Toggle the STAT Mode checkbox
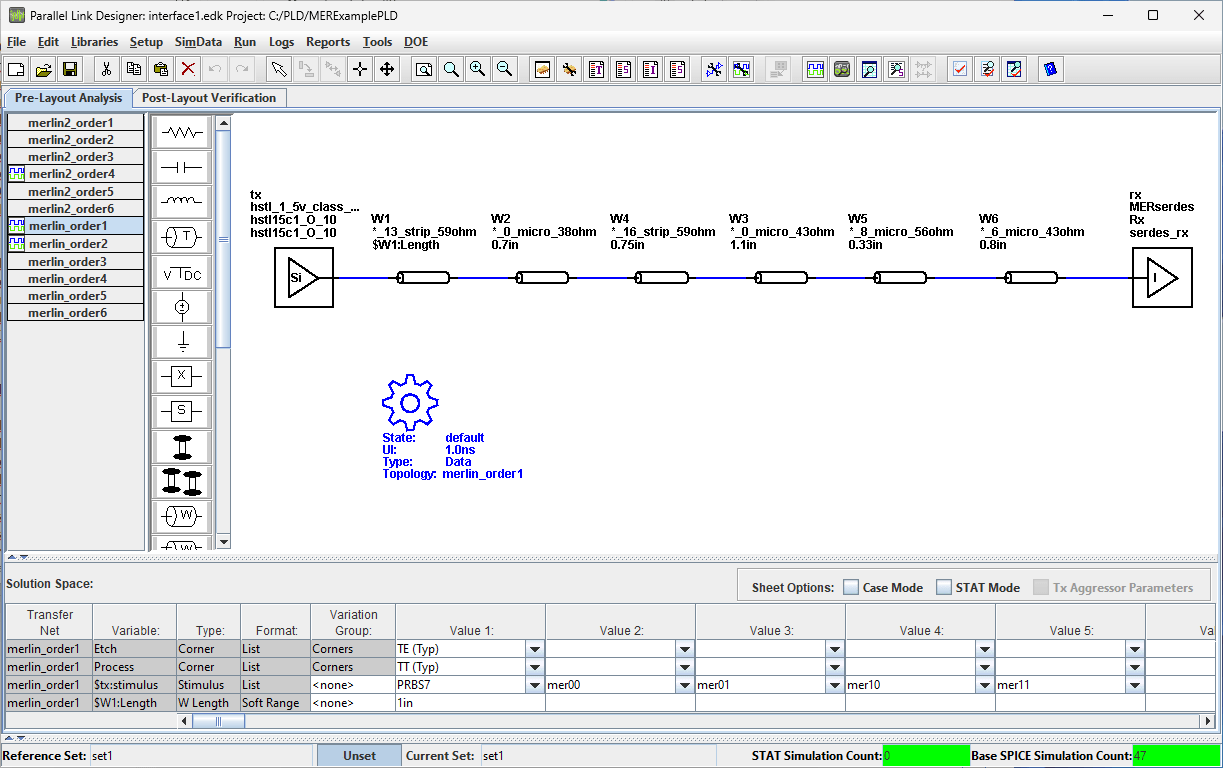 (x=944, y=588)
